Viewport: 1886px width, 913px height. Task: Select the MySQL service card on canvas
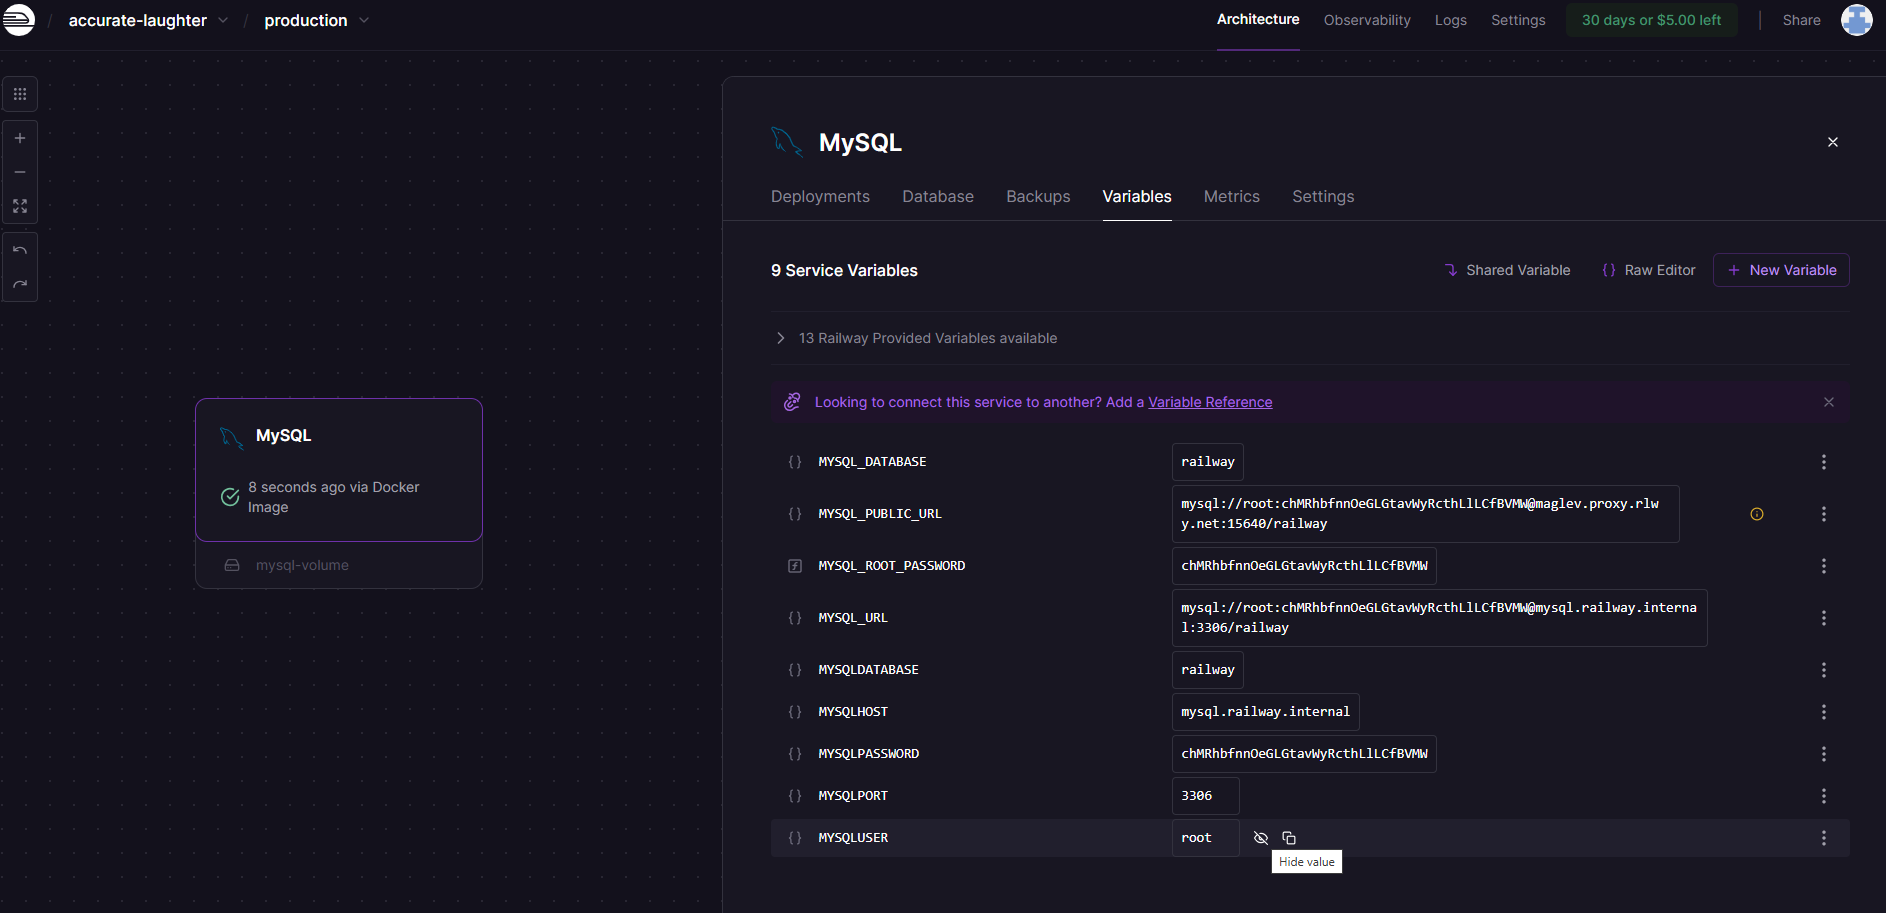click(x=339, y=470)
